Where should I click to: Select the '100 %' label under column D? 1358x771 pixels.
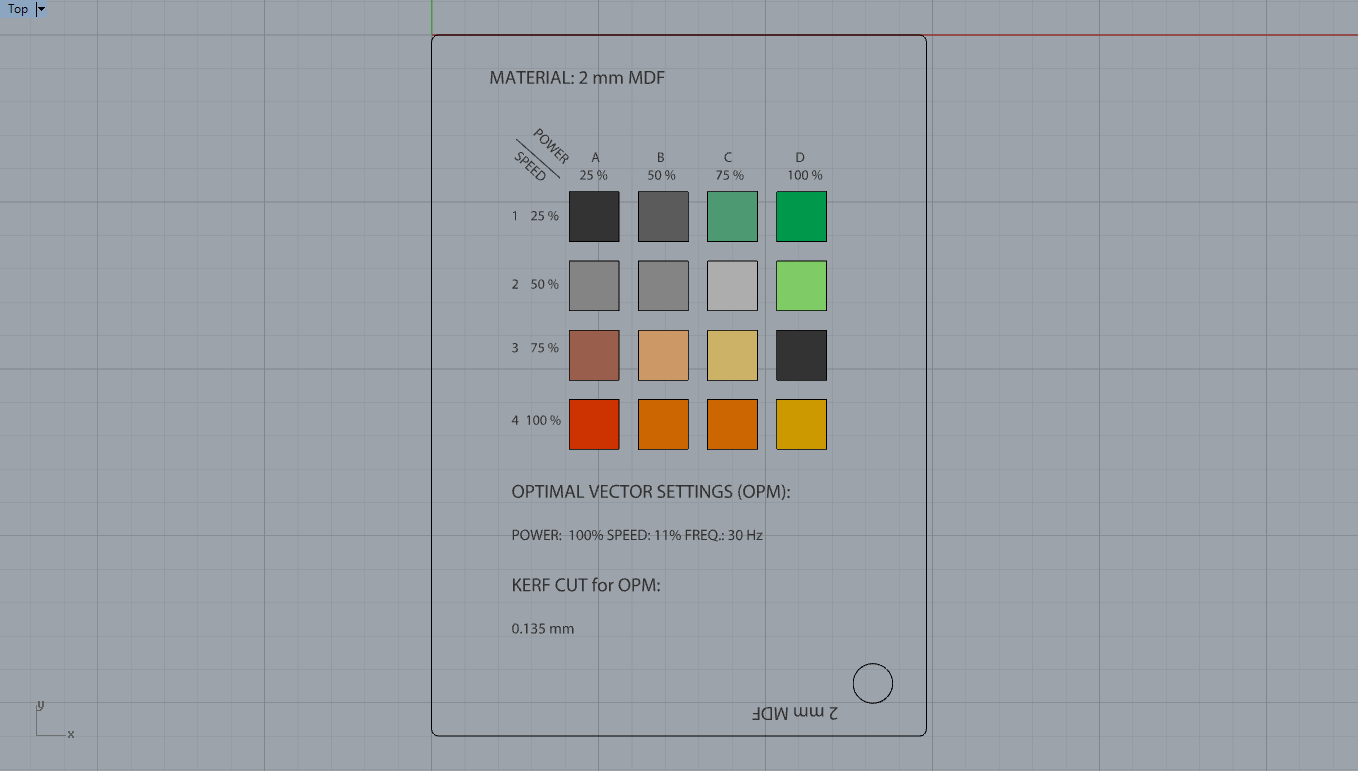coord(805,175)
